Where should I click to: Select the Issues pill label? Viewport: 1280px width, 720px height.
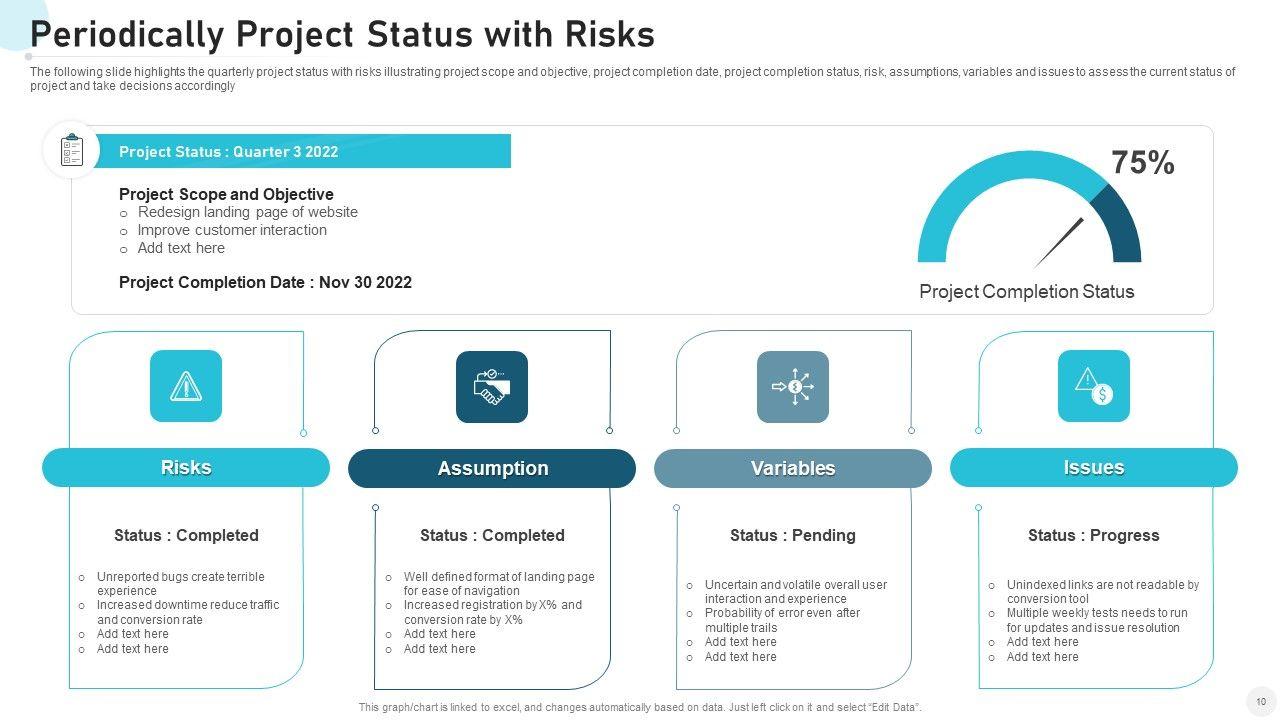1094,468
